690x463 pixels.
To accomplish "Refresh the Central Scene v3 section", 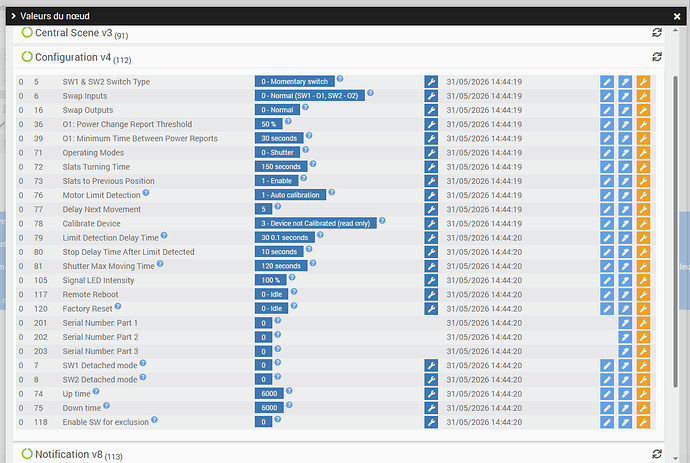I will (657, 33).
